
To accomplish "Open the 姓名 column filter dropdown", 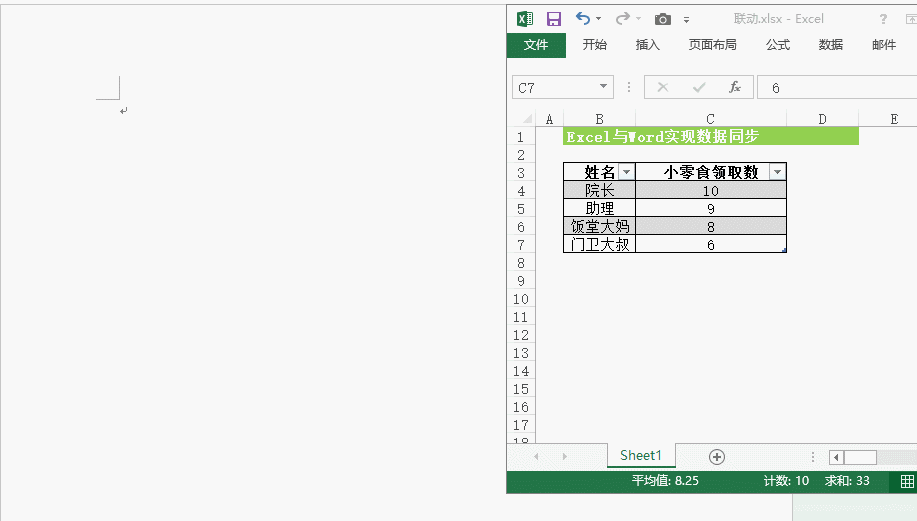I will click(626, 172).
